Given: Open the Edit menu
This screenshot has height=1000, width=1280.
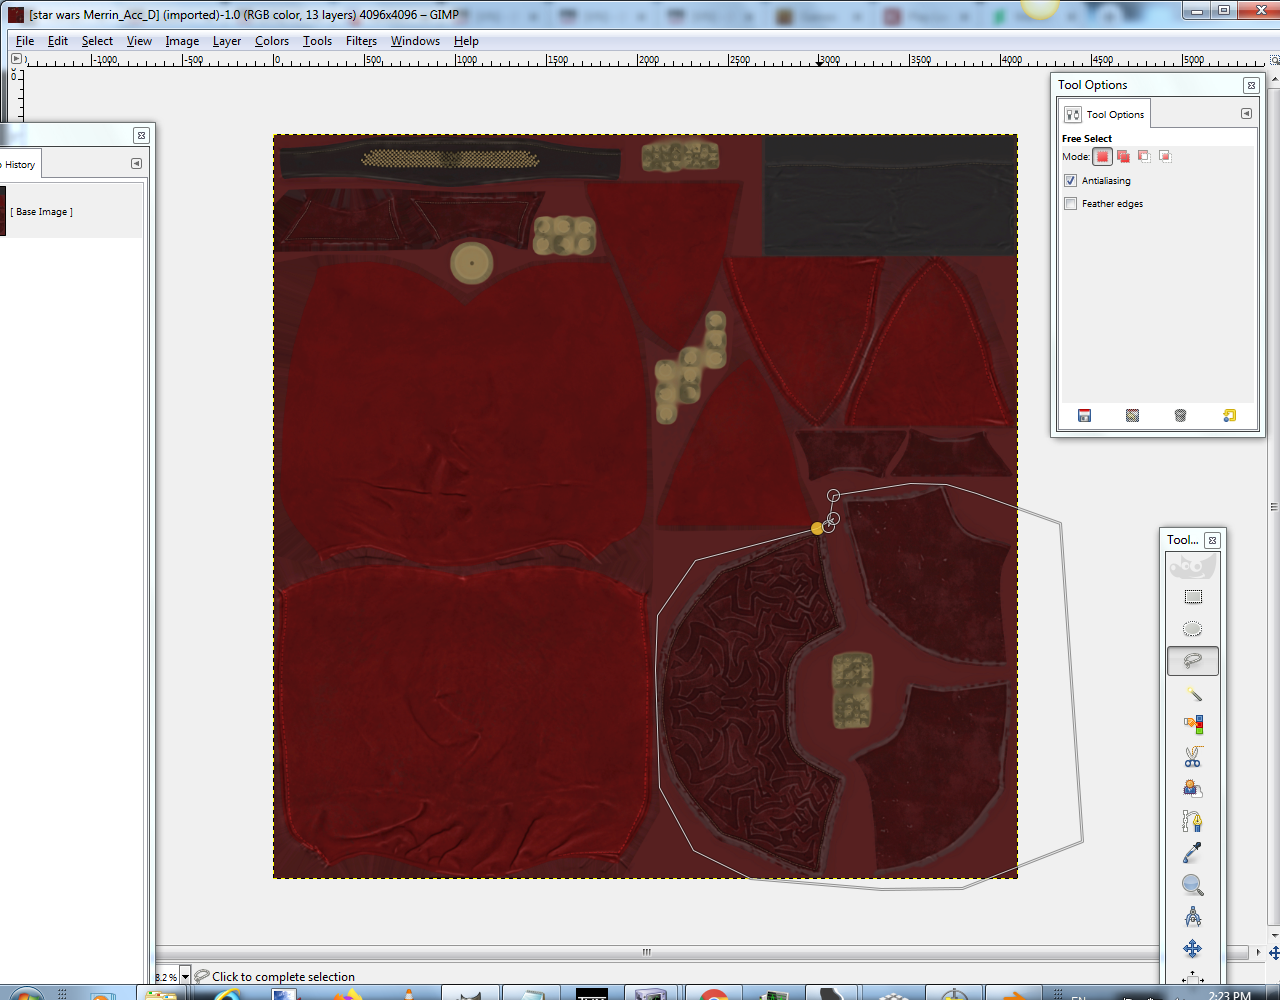Looking at the screenshot, I should [58, 41].
